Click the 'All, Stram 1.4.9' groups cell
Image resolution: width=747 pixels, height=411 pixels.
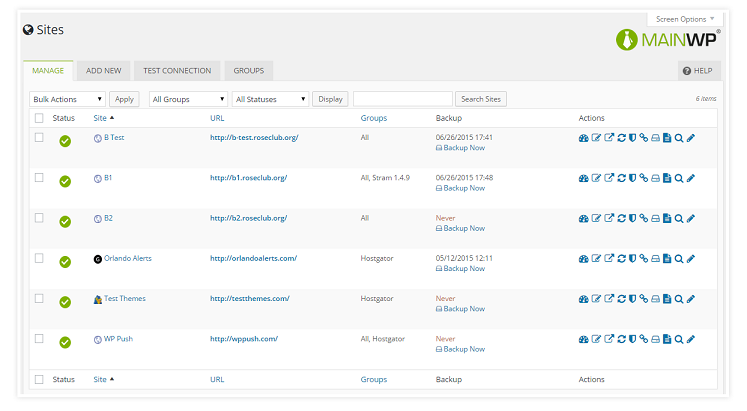coord(385,178)
